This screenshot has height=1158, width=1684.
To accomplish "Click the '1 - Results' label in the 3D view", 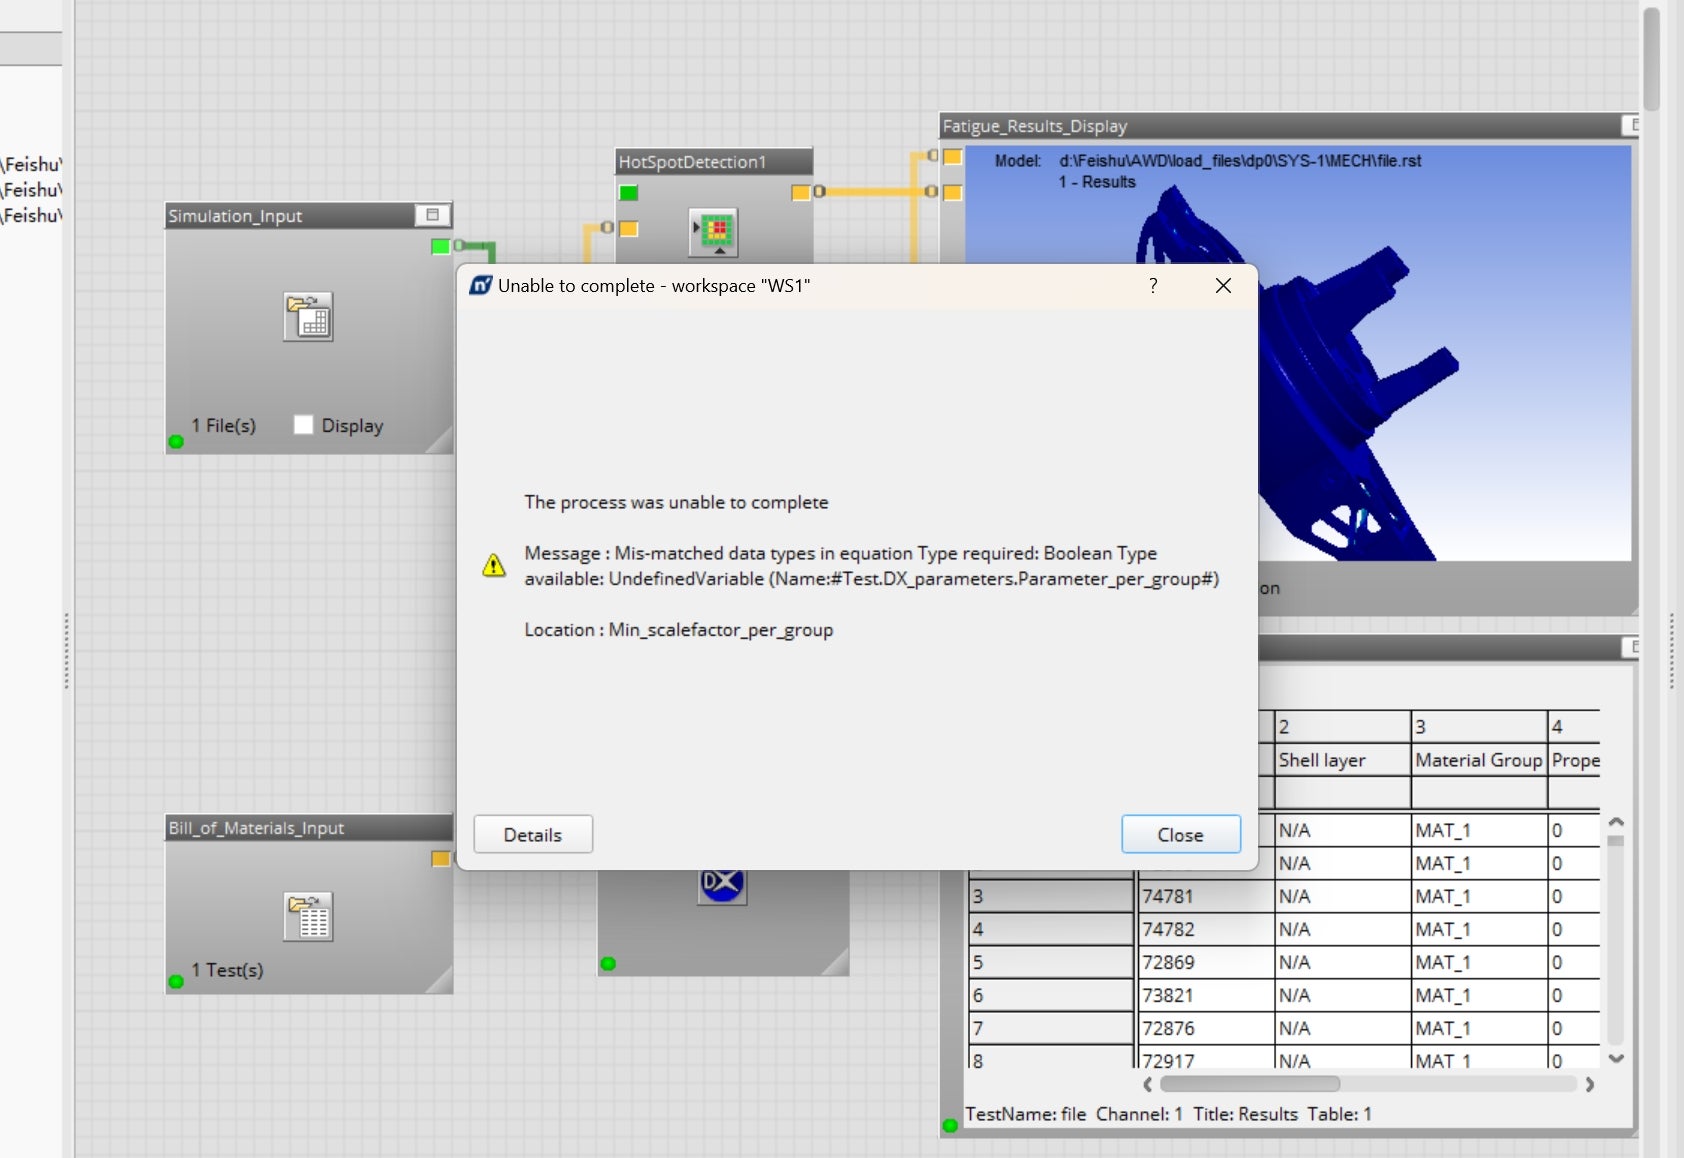I will point(1097,182).
